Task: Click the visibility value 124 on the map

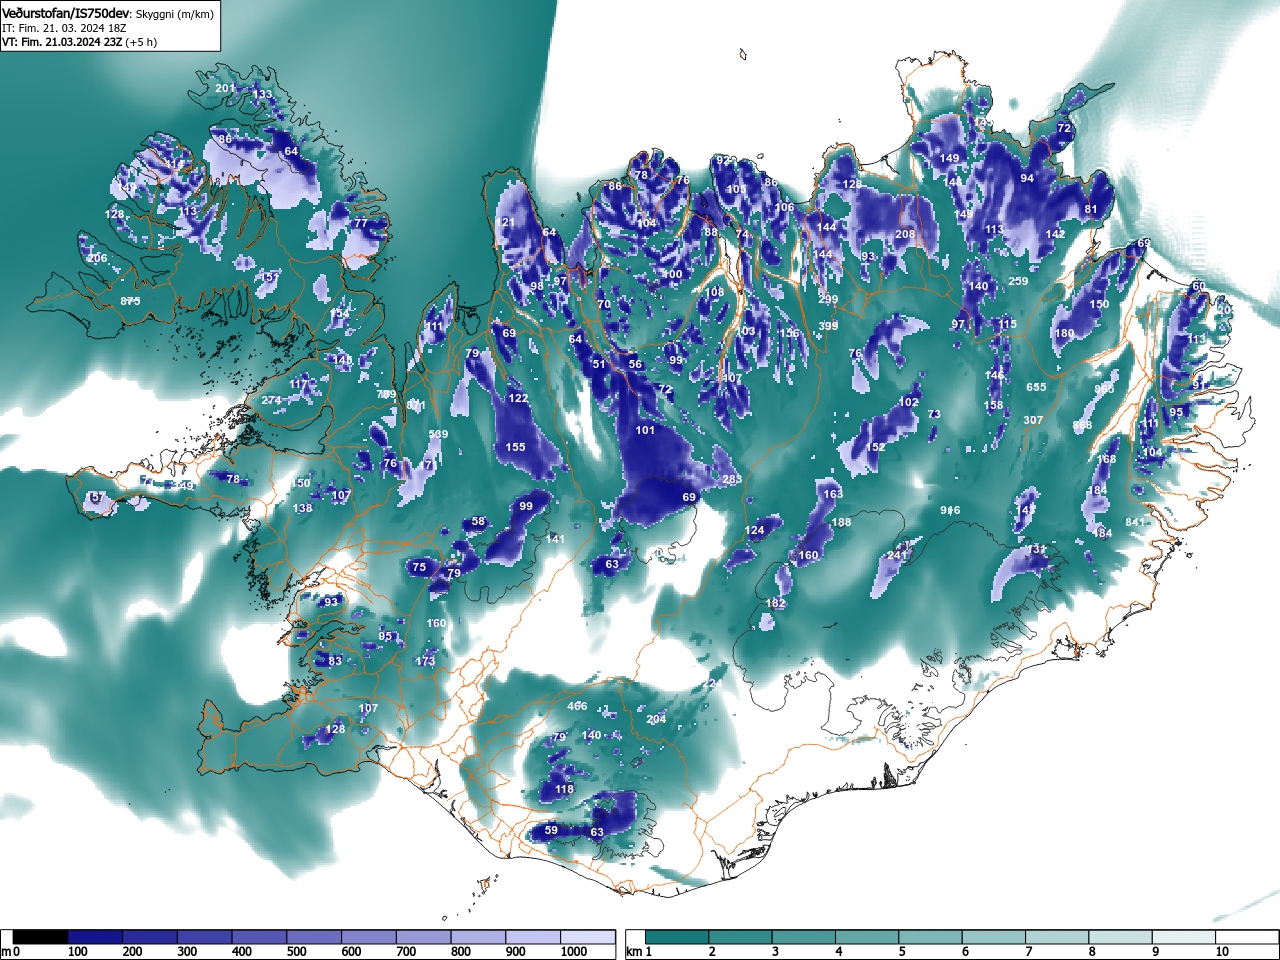Action: click(755, 530)
